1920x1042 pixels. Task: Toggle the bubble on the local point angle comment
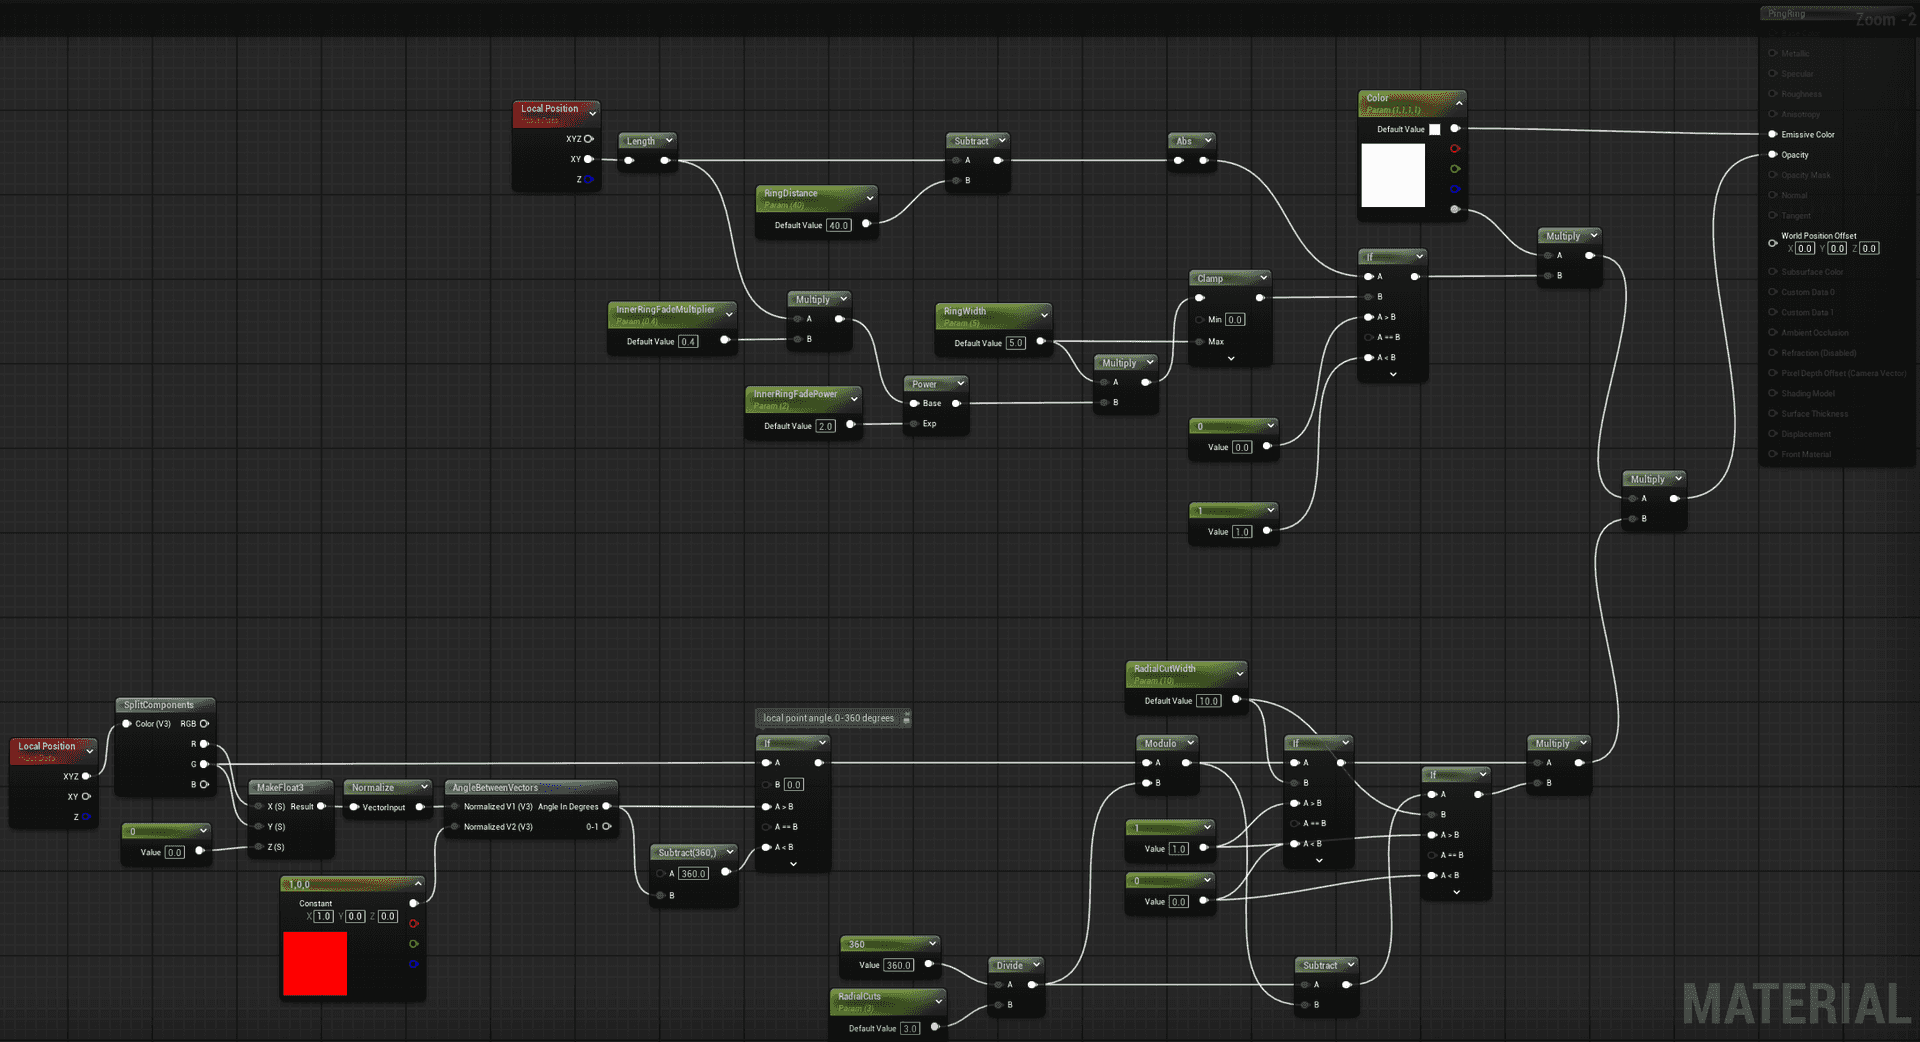906,718
